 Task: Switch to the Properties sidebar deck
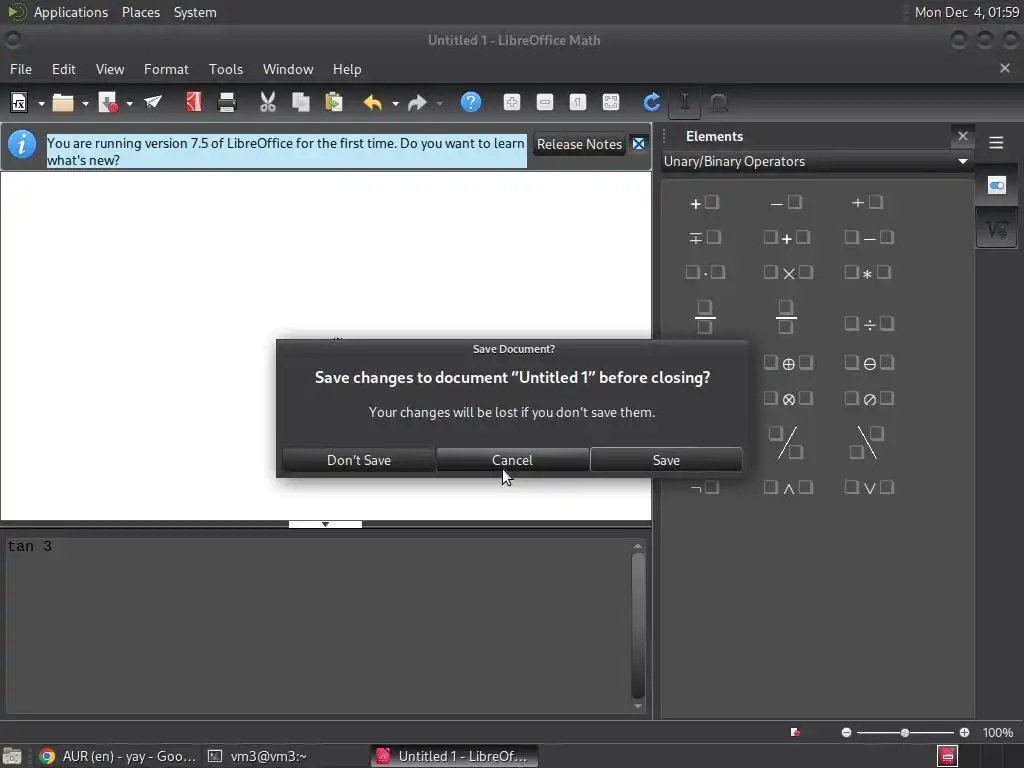(x=997, y=185)
